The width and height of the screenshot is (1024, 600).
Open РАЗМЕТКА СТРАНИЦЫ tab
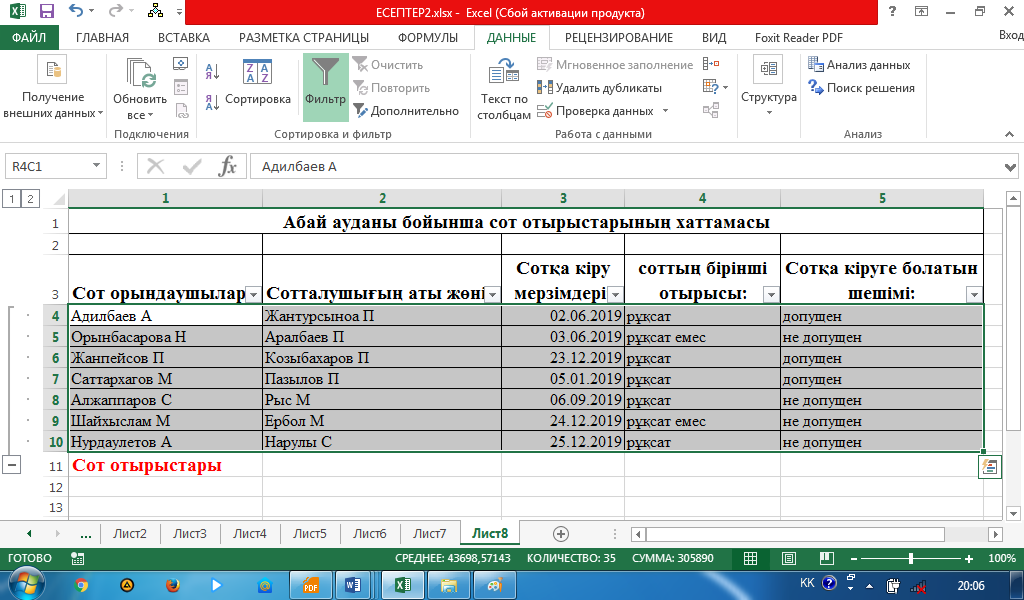click(304, 37)
